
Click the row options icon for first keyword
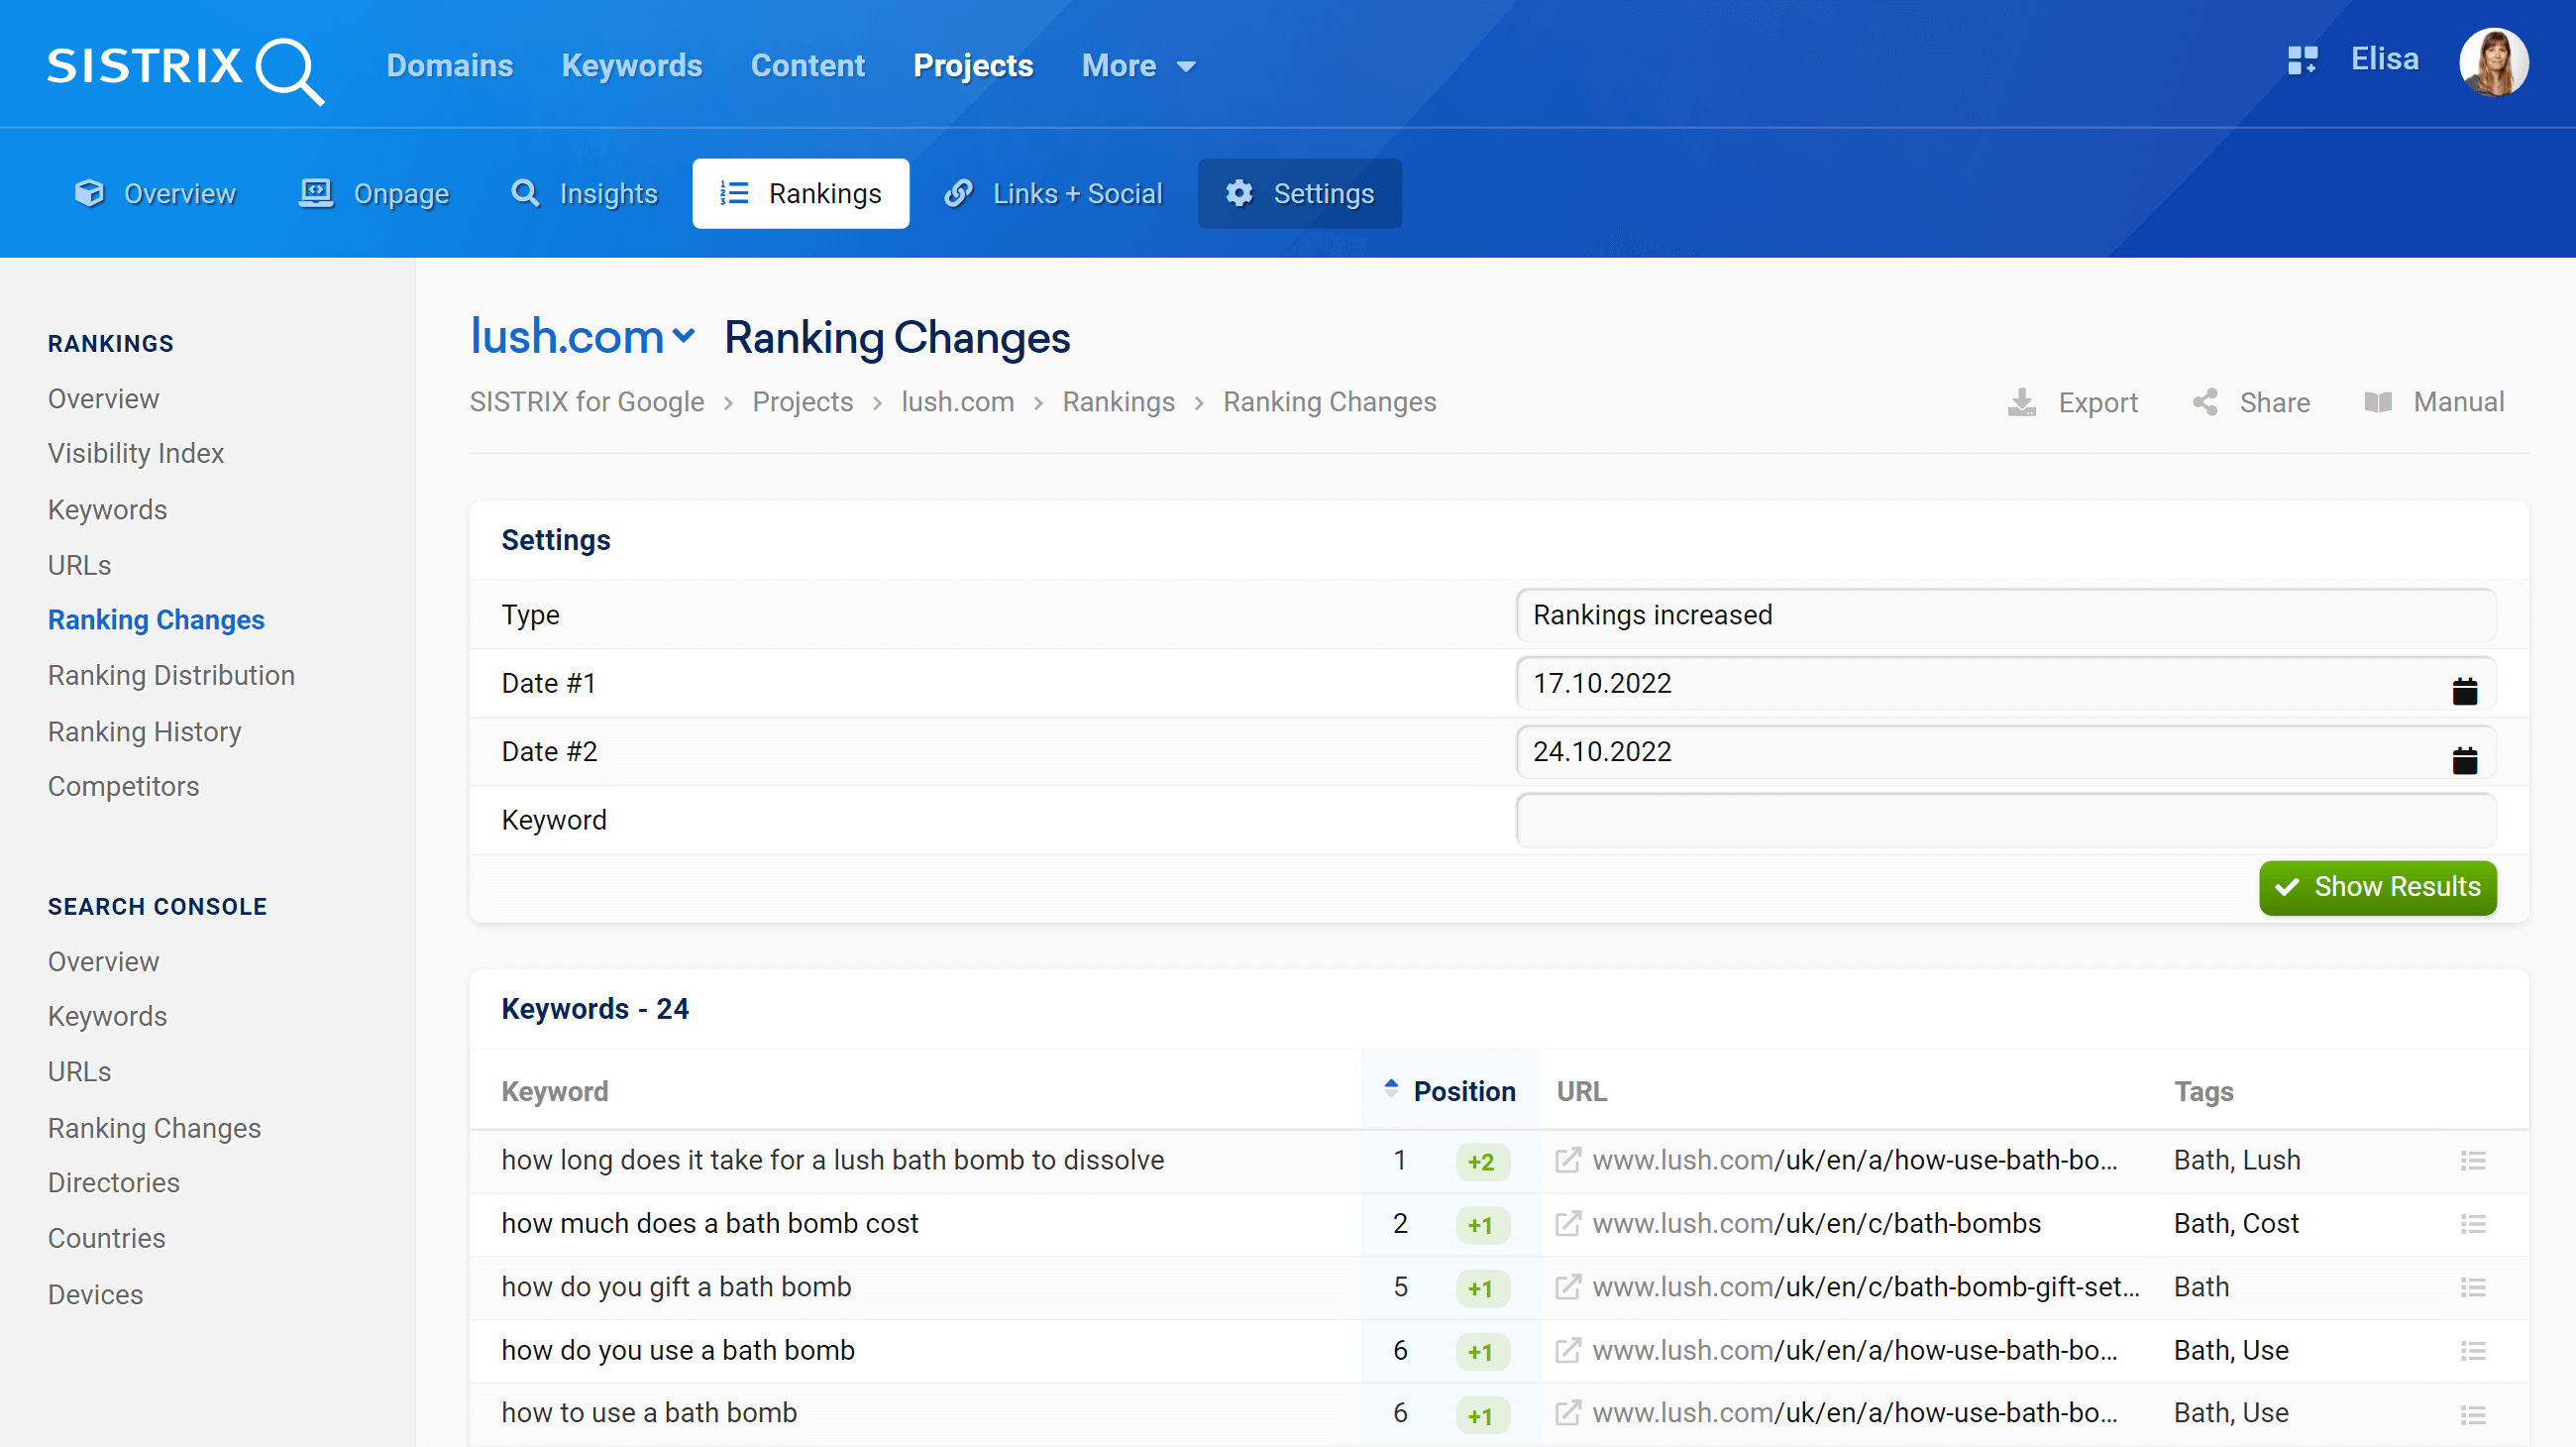coord(2473,1161)
